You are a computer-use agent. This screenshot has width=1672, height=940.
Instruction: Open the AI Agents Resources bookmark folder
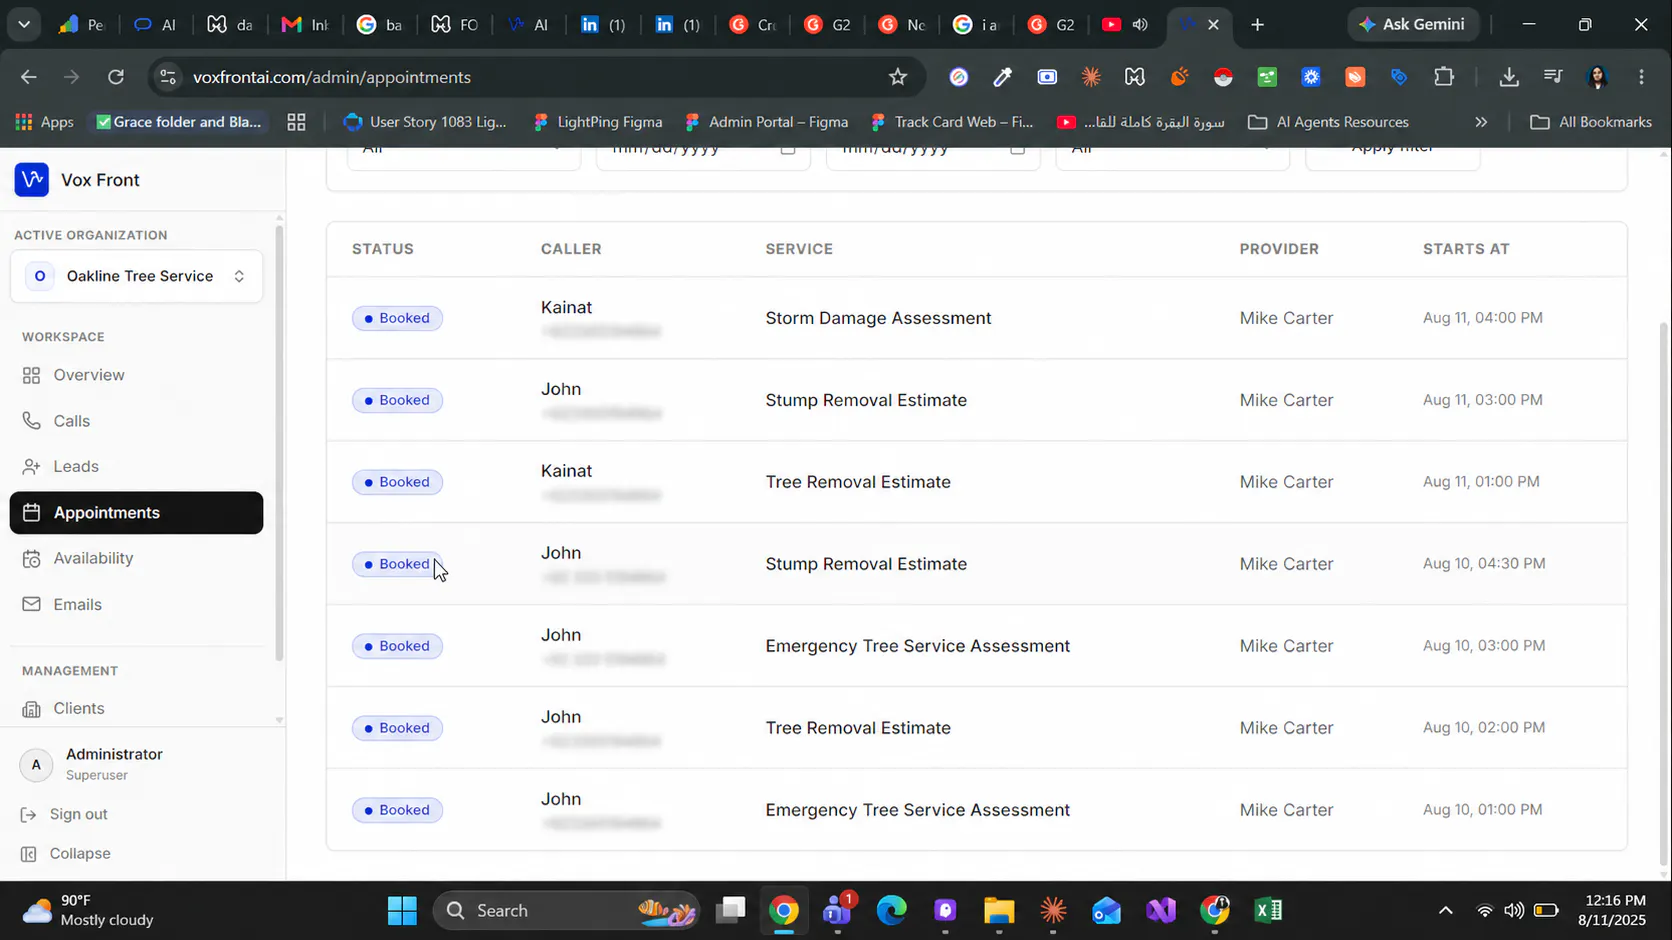pyautogui.click(x=1329, y=122)
